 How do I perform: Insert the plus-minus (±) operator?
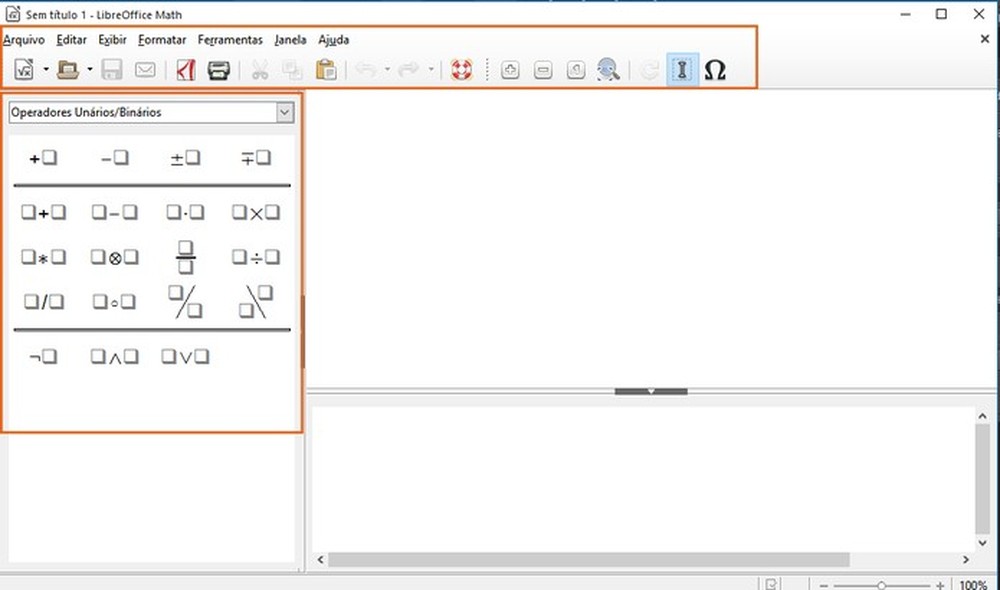pos(184,157)
